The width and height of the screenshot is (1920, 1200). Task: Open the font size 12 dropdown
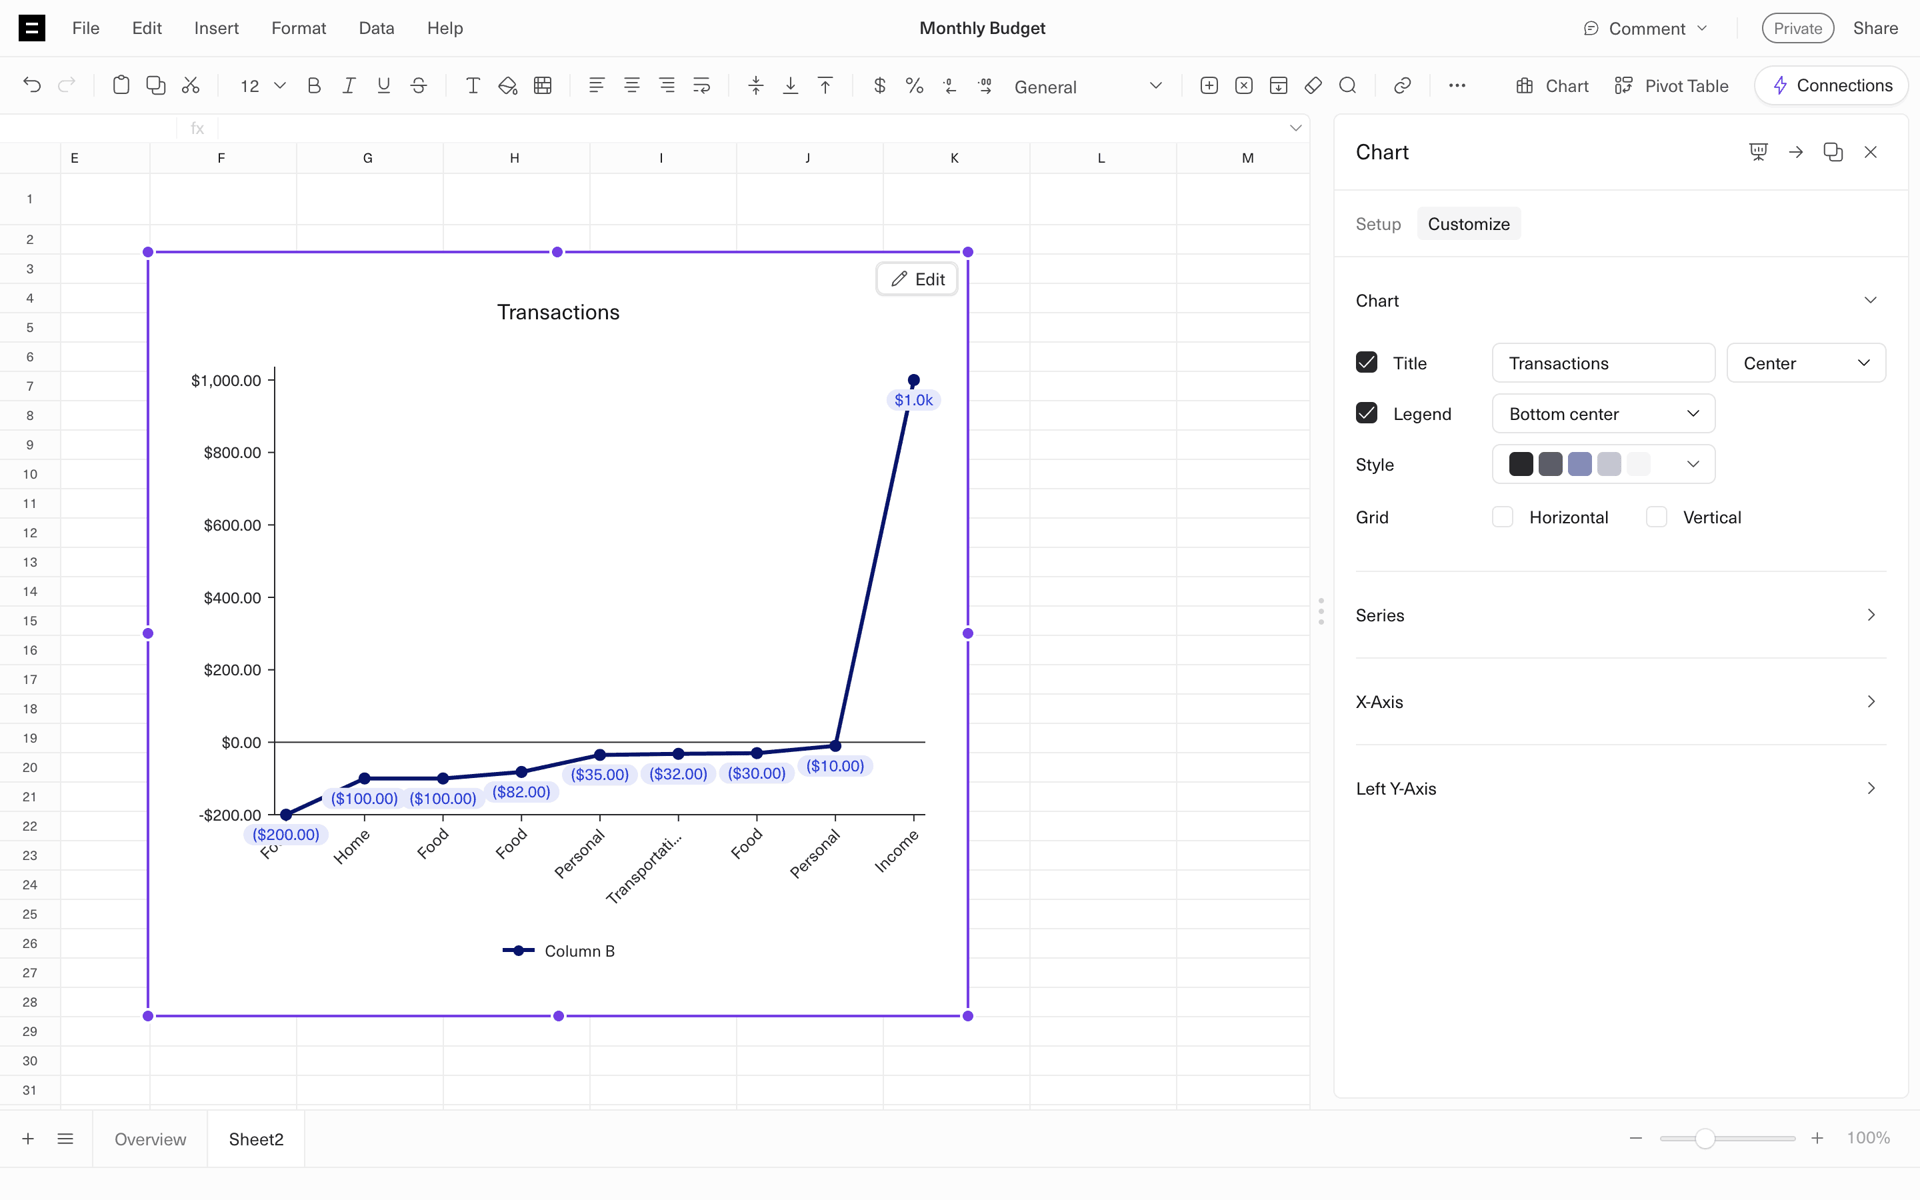(263, 86)
